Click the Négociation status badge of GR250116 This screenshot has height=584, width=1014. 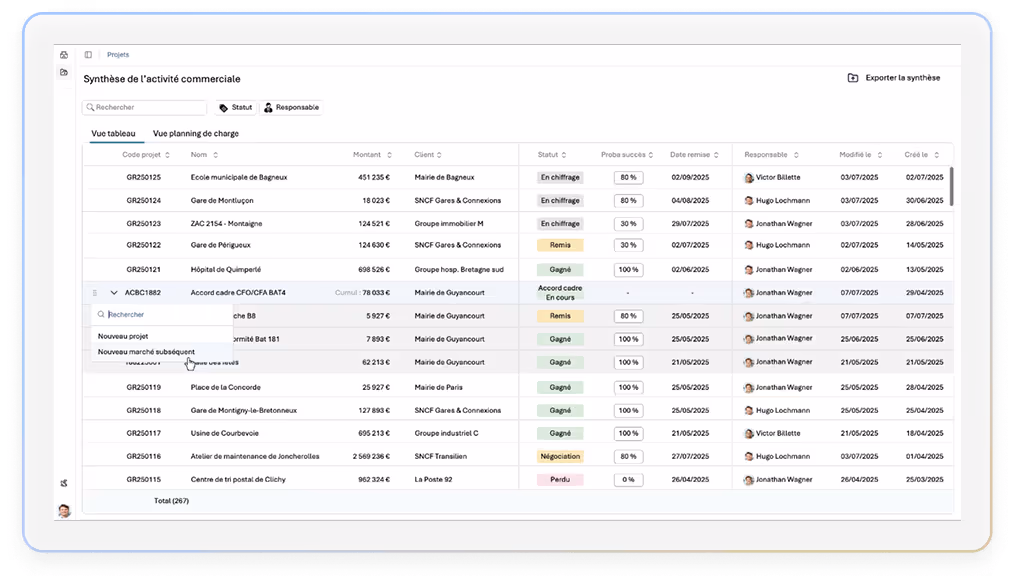click(560, 457)
